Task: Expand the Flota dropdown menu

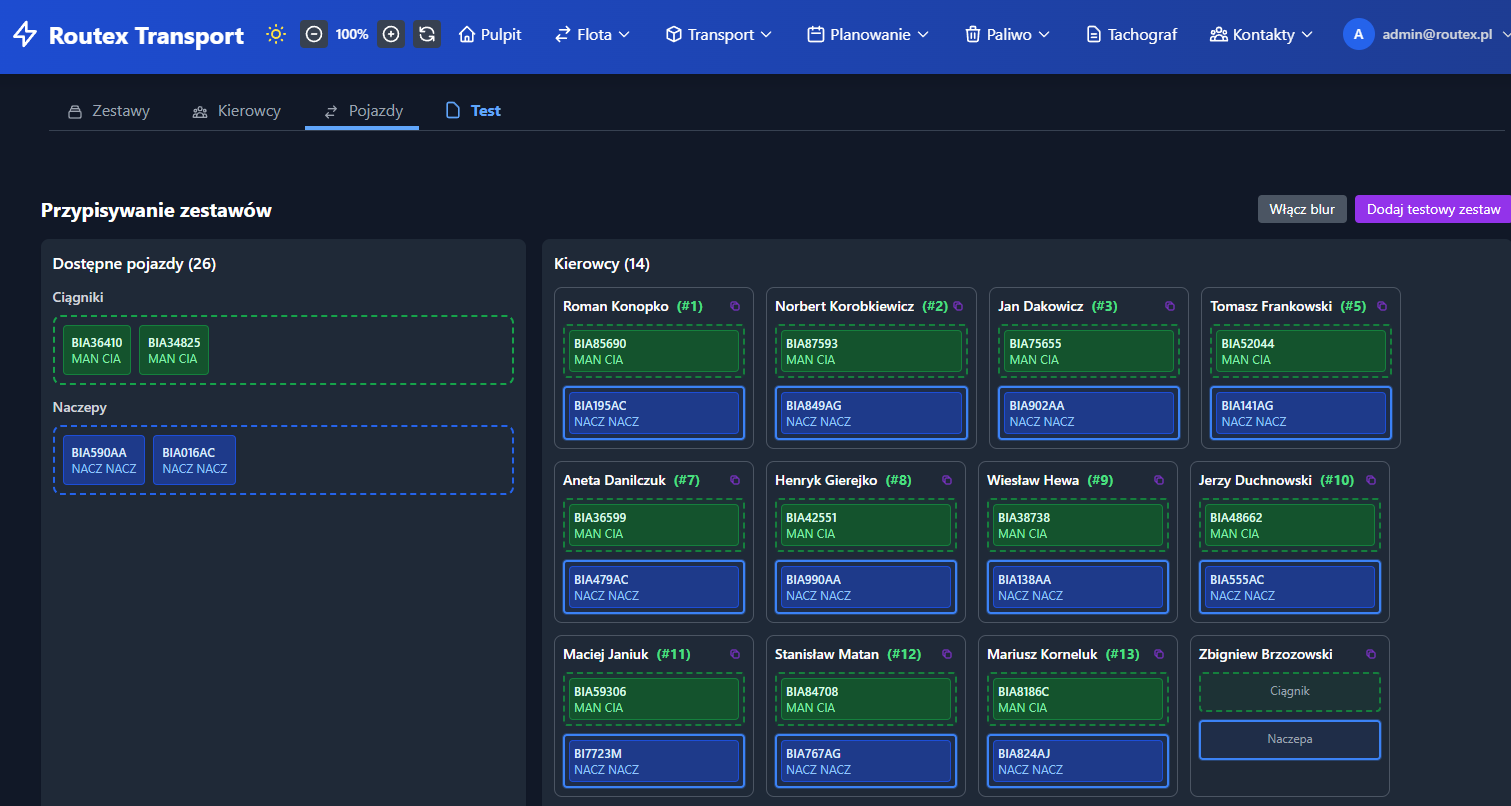Action: coord(593,34)
